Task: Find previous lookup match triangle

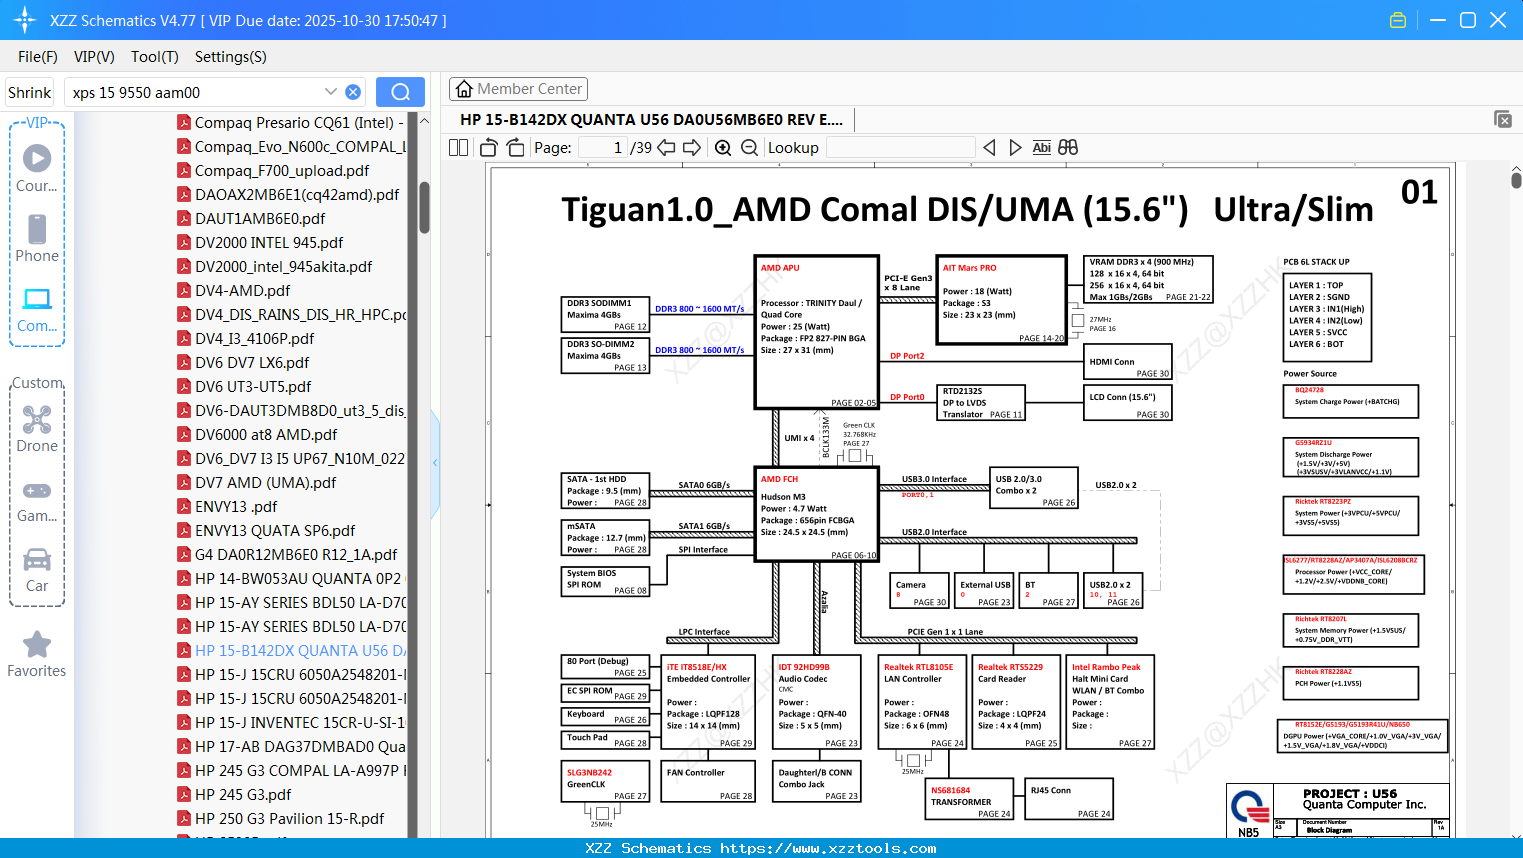Action: 989,148
